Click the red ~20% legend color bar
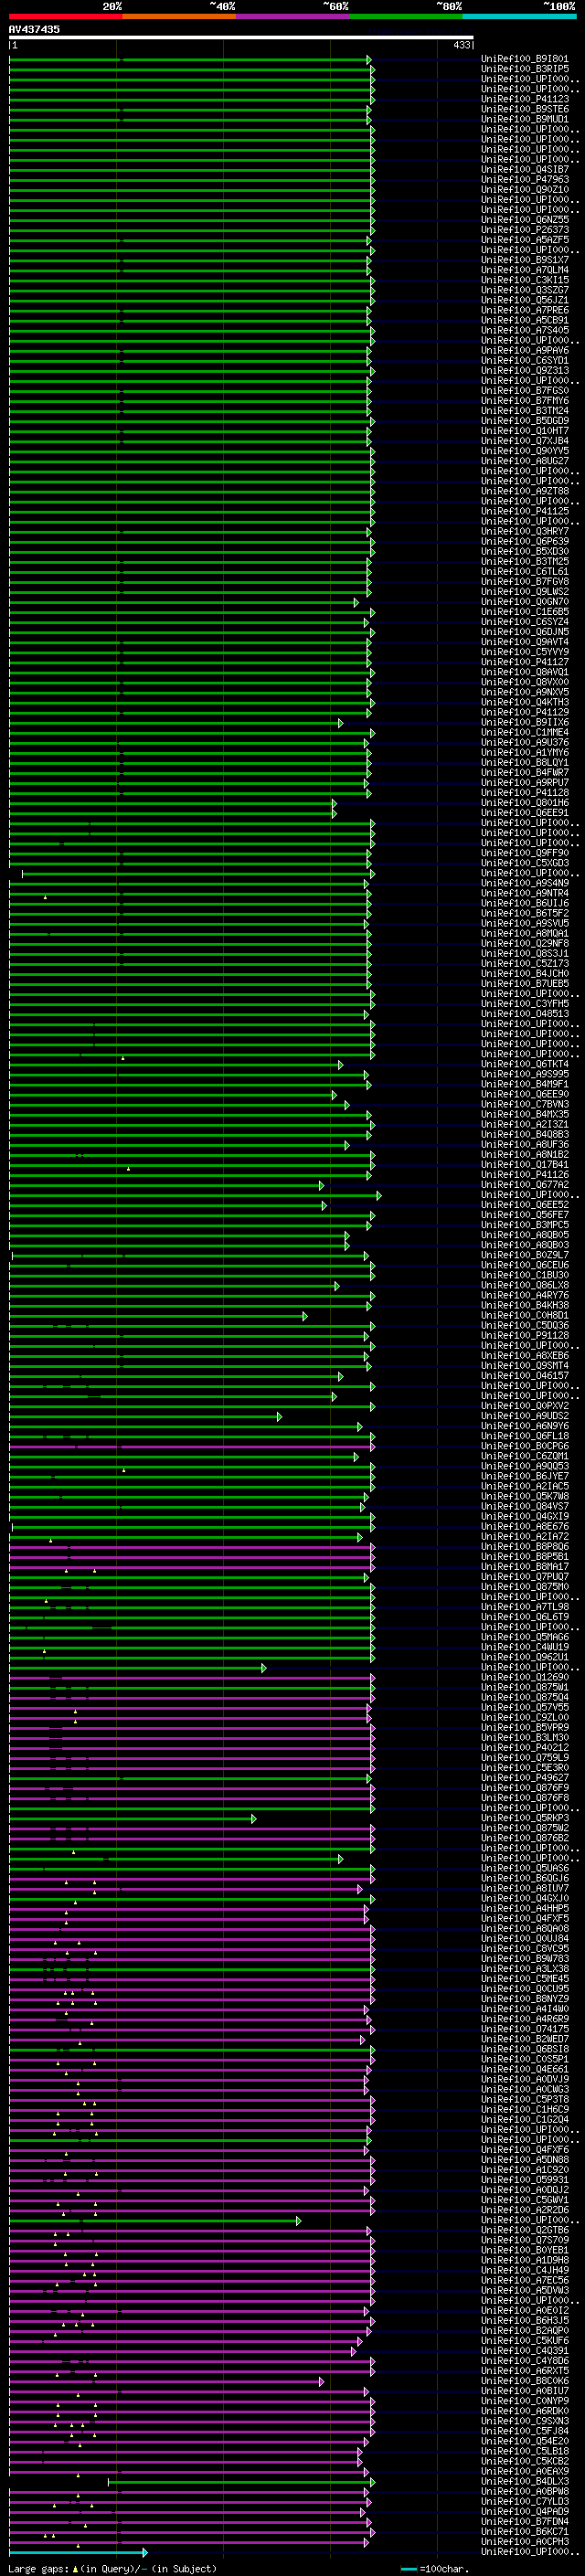This screenshot has height=2576, width=585. pyautogui.click(x=65, y=16)
